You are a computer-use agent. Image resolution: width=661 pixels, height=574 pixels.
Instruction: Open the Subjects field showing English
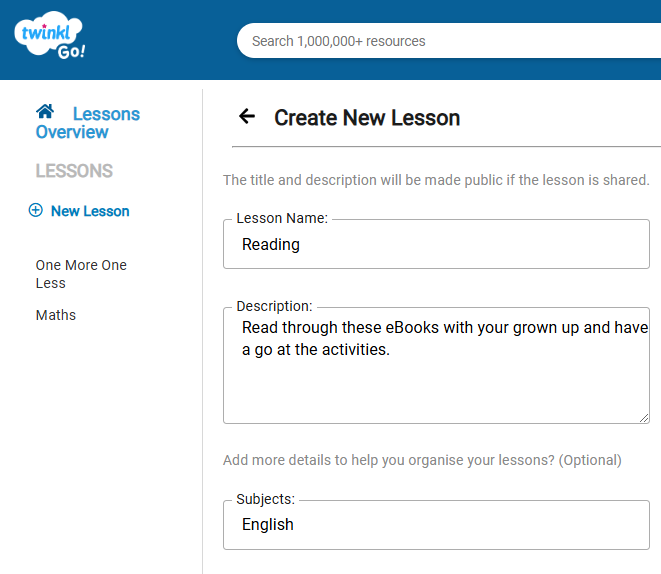tap(436, 525)
